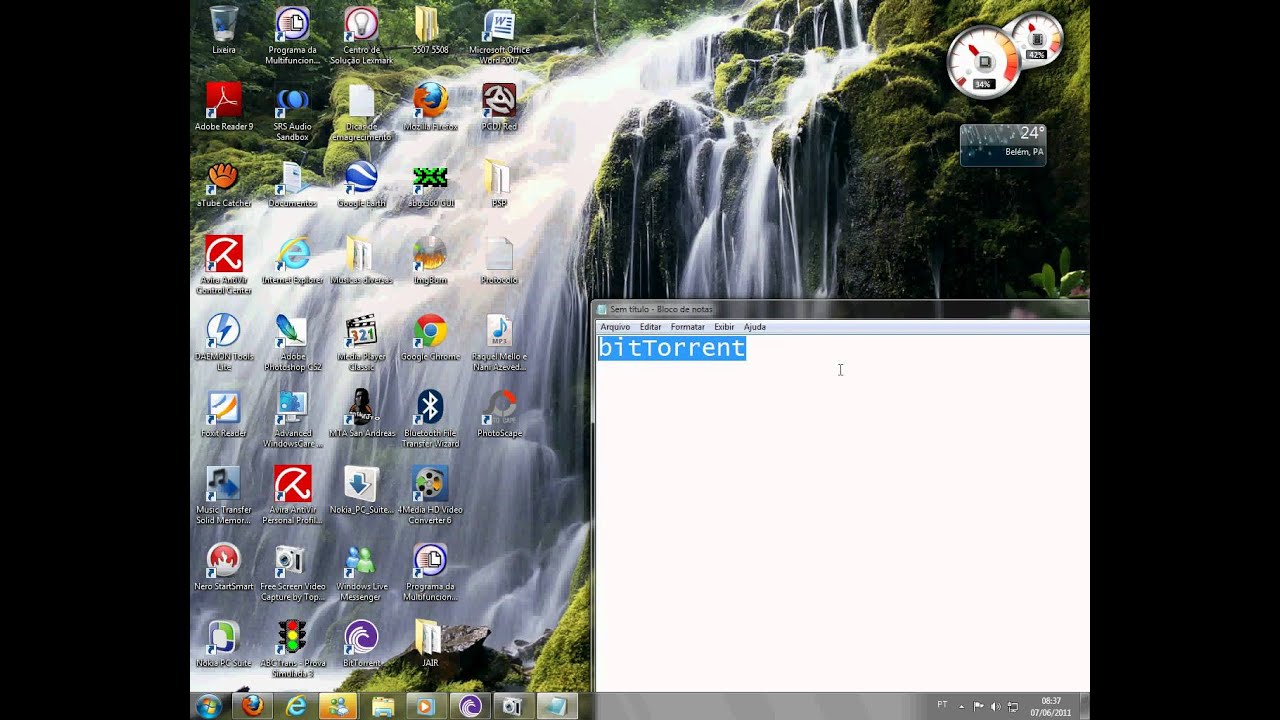Open Nero StartSmart shortcut

pyautogui.click(x=224, y=568)
